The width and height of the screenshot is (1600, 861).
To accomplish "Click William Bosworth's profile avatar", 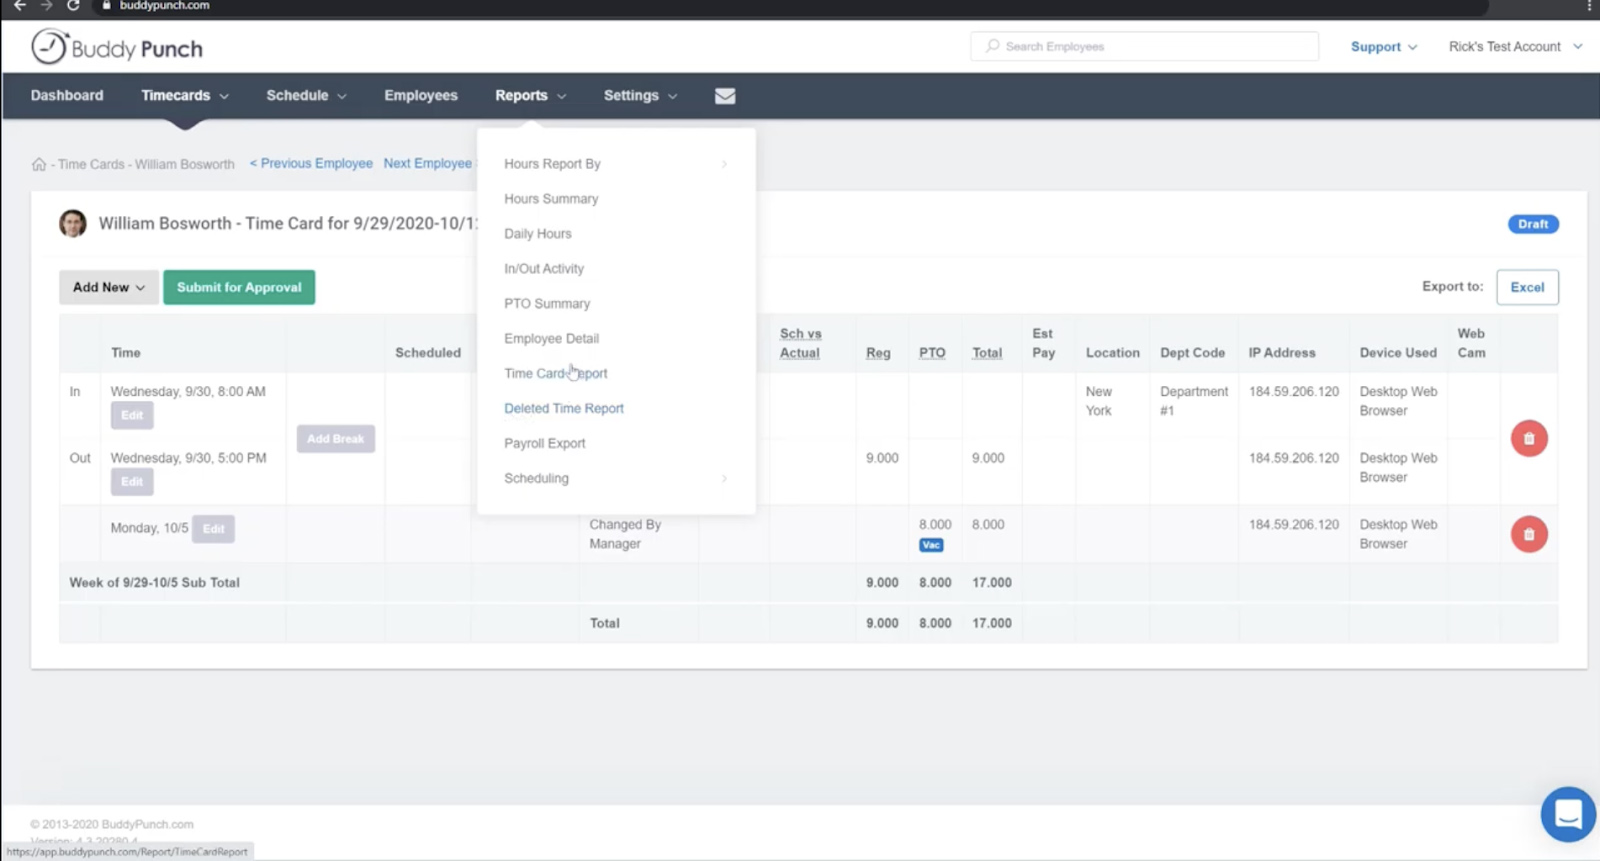I will tap(73, 223).
